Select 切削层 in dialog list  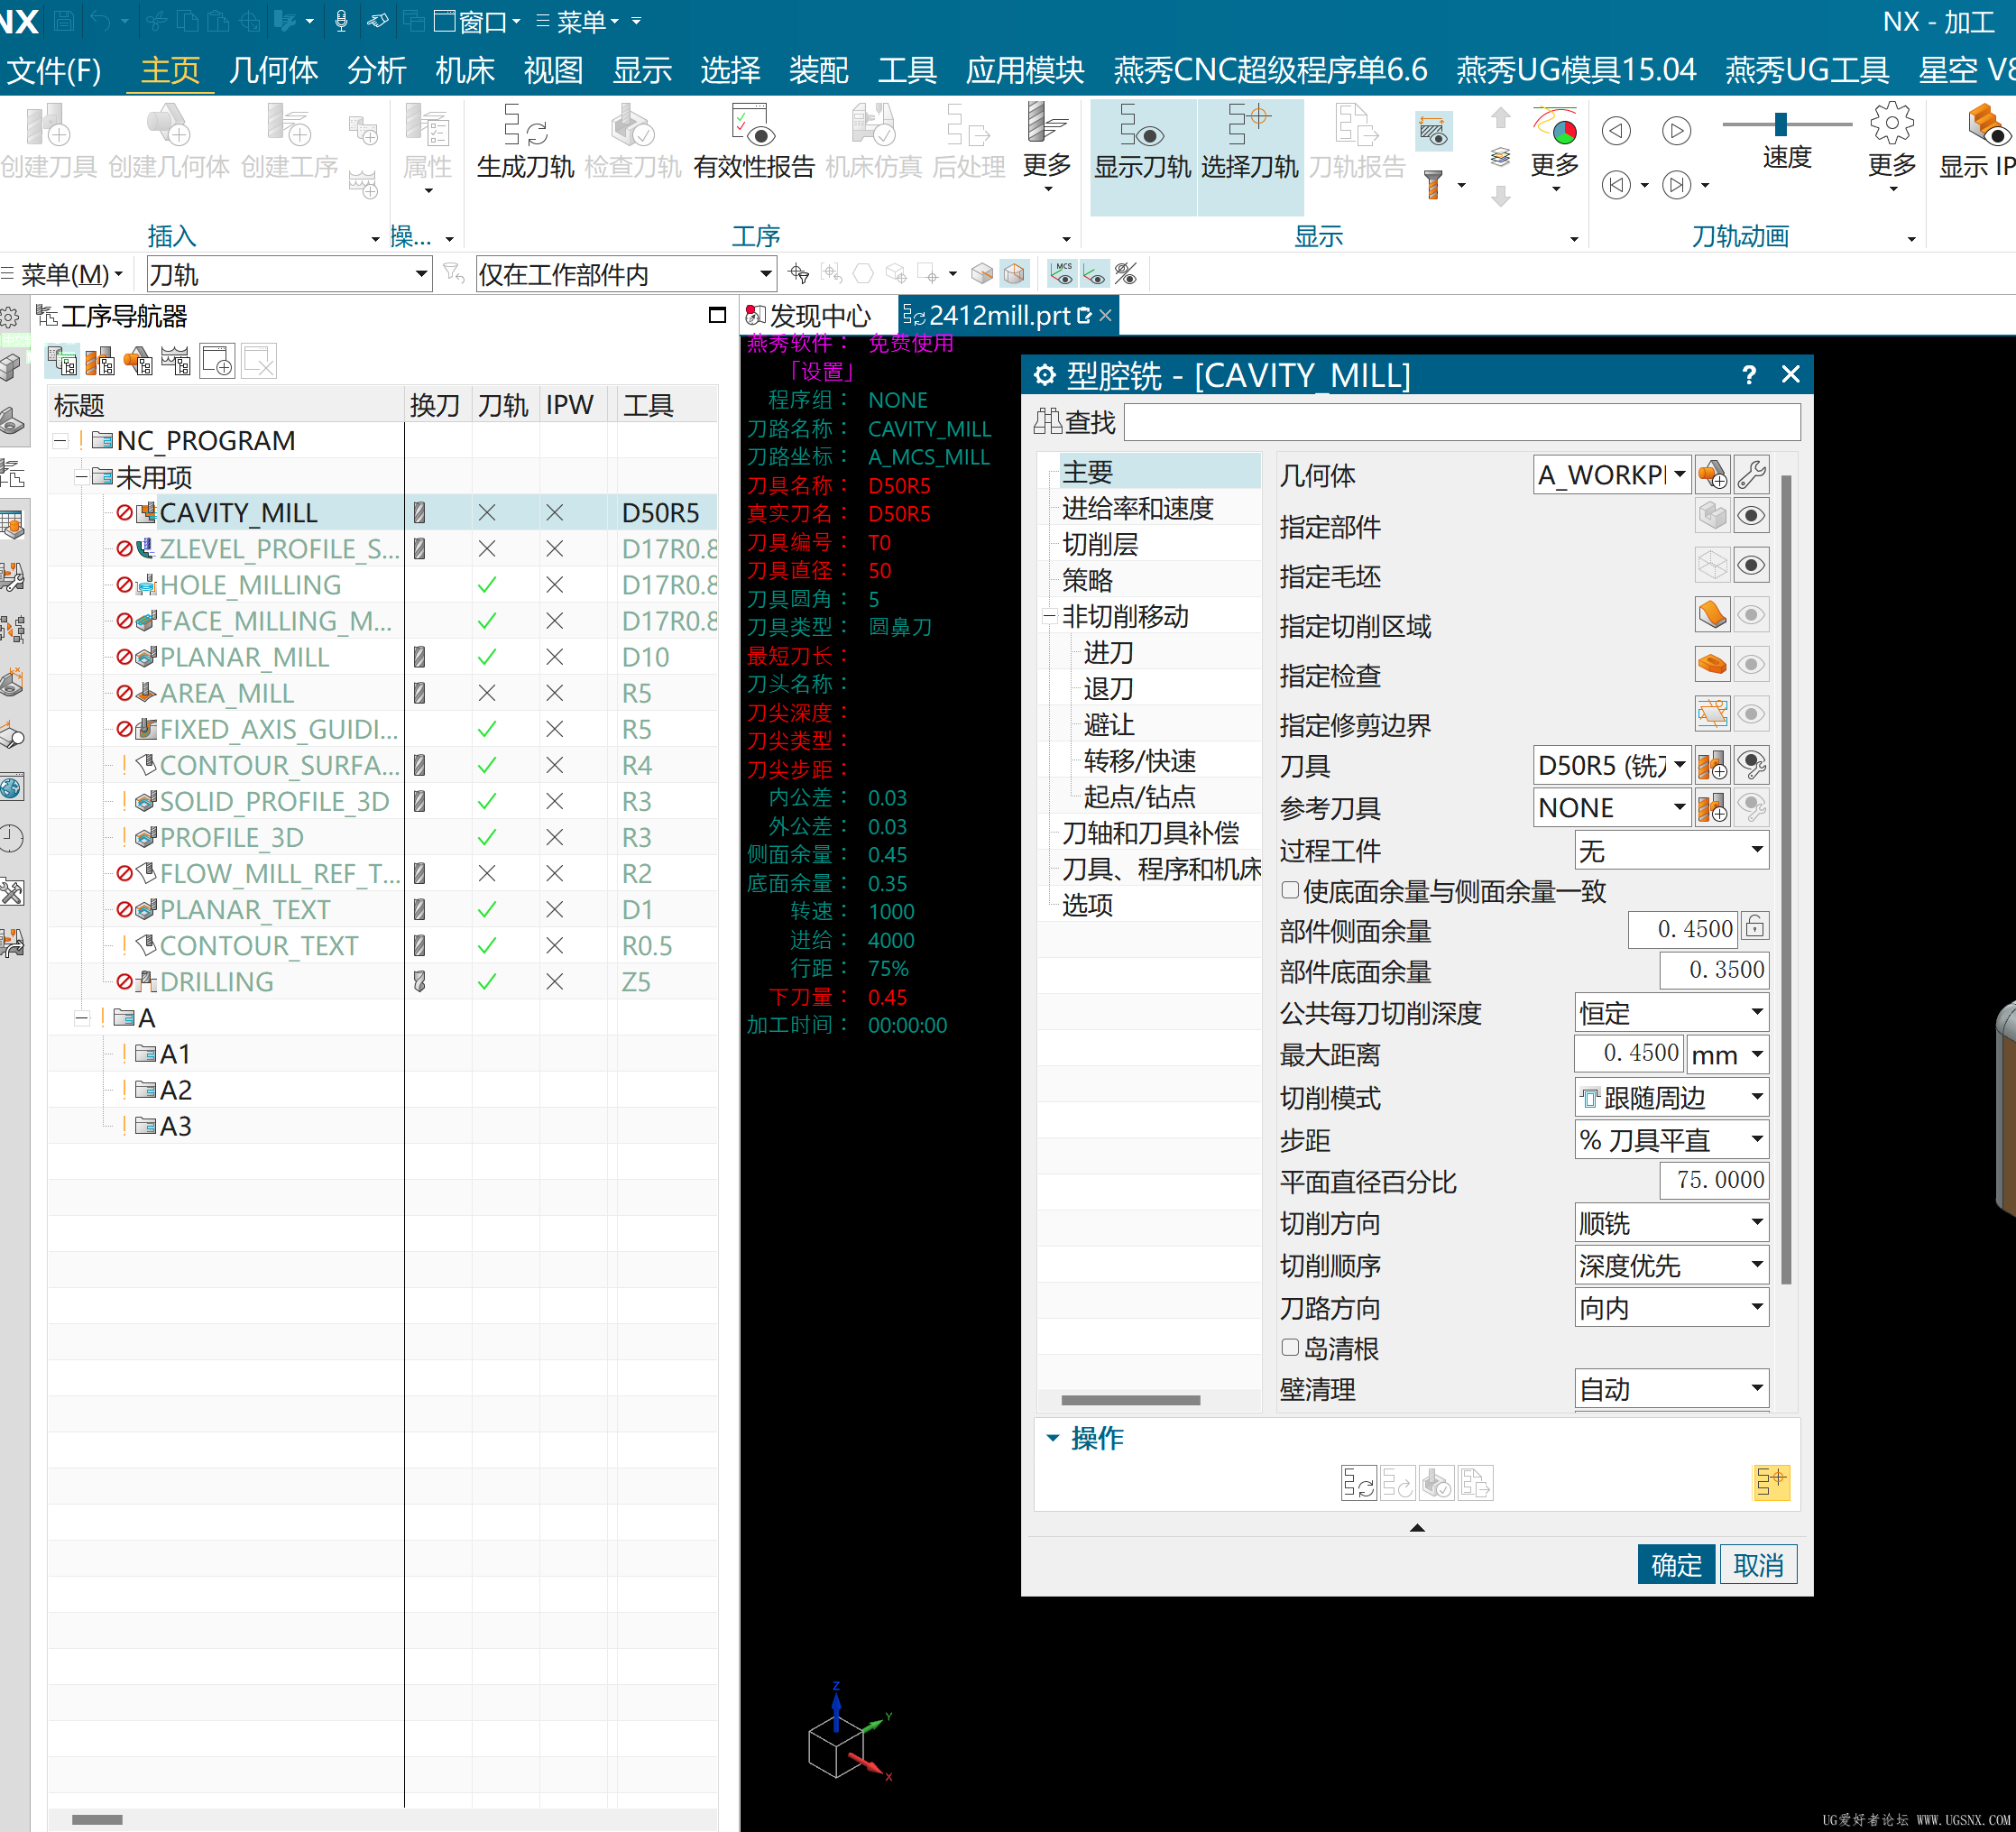(1100, 544)
